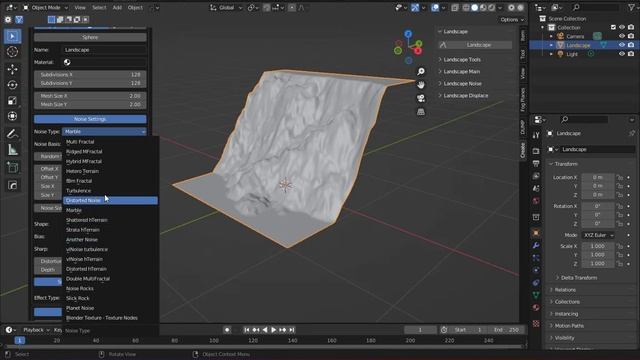Viewport: 640px width, 360px height.
Task: Select the Transform tool
Action: pyautogui.click(x=12, y=116)
